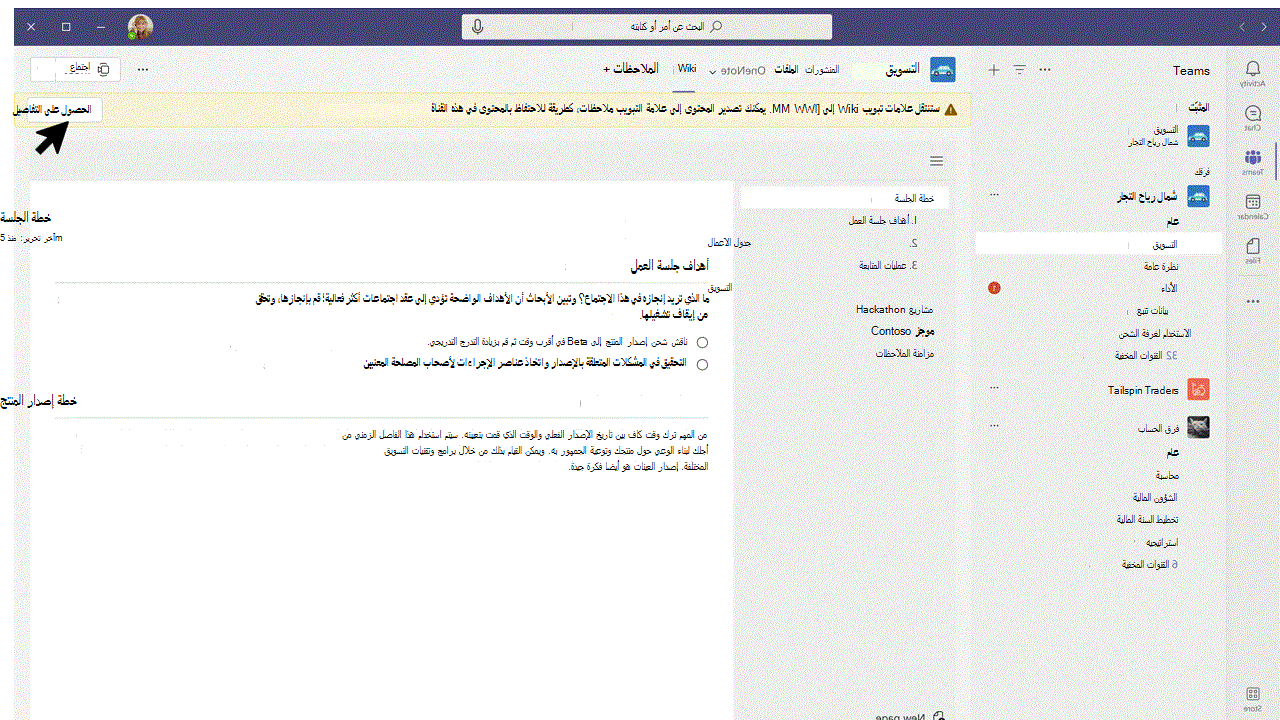Expand the 32 hidden channels القنوات المخفية
This screenshot has width=1280, height=720.
[1146, 356]
